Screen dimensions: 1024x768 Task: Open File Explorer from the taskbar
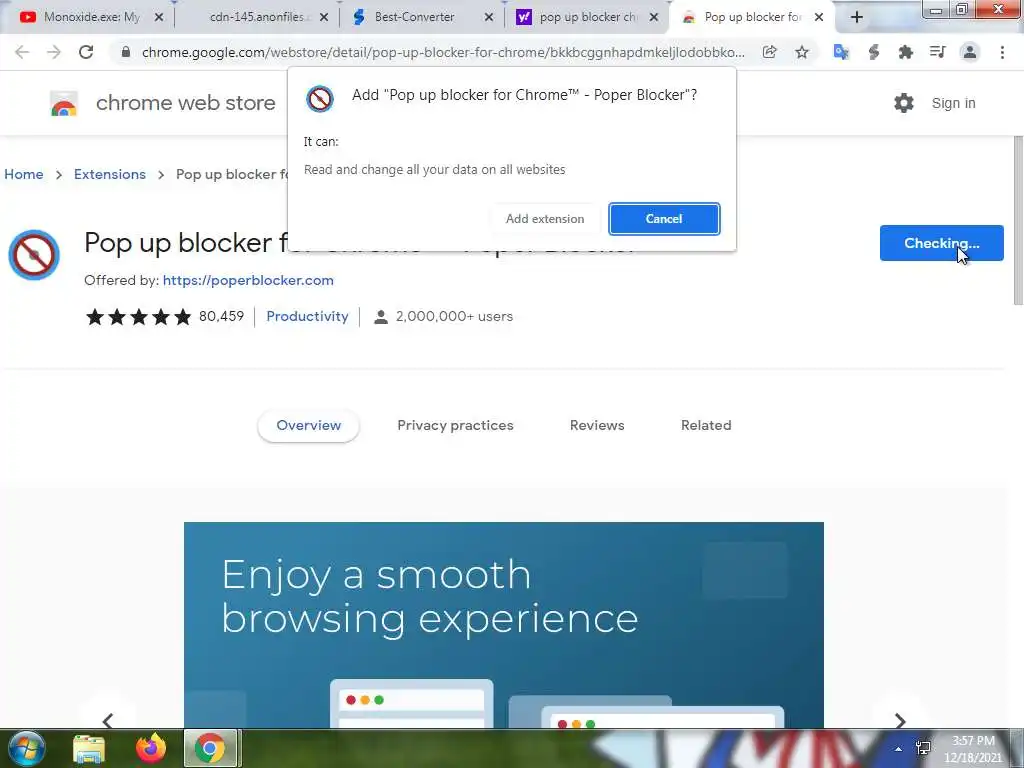pos(89,749)
